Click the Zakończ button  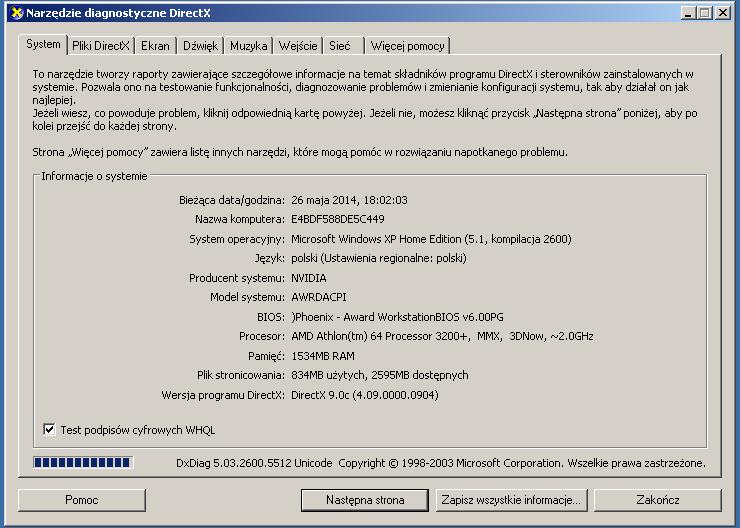pyautogui.click(x=658, y=500)
